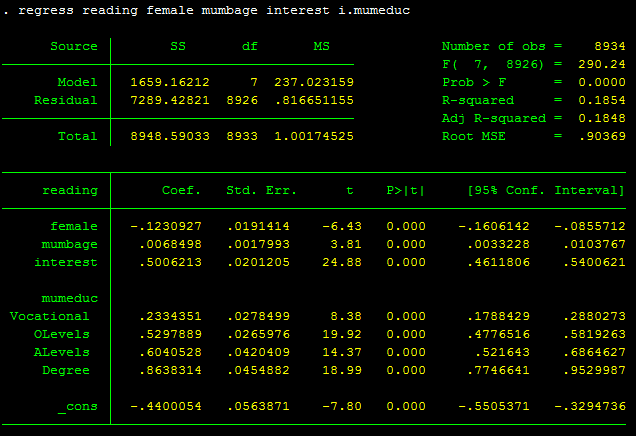Select Model SS value 1659.16212
Screen dimensions: 636x436
pos(170,82)
